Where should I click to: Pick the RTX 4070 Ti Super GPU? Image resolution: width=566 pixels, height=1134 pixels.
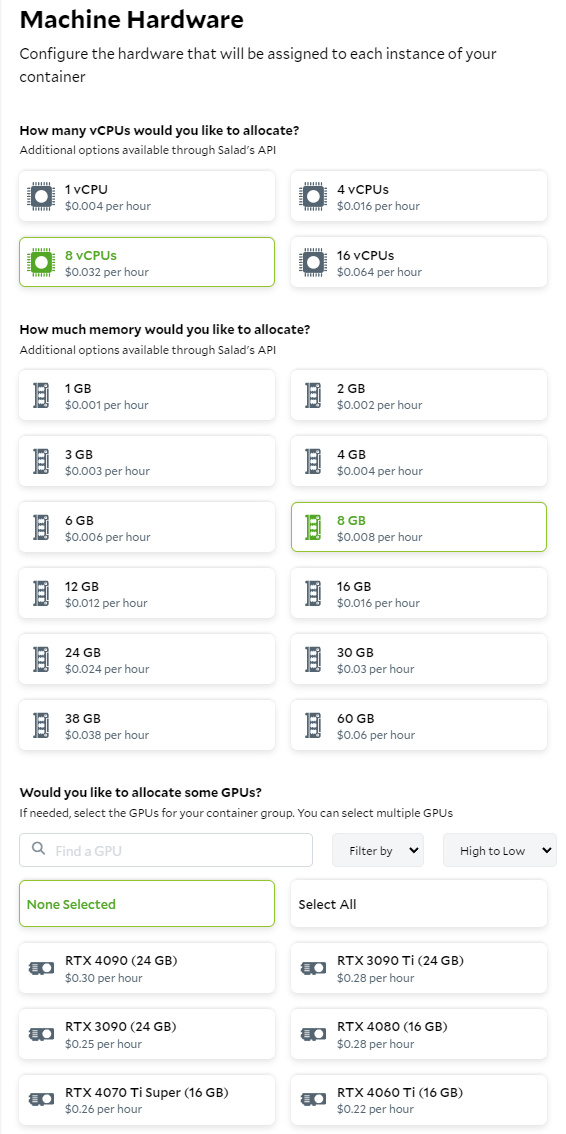click(x=147, y=1099)
